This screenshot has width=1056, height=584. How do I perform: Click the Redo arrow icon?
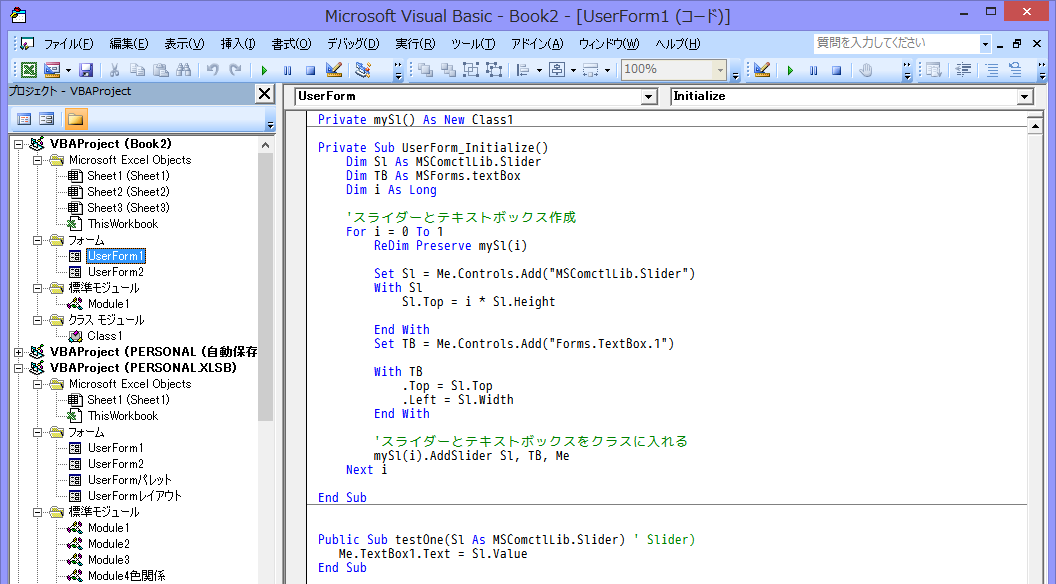coord(235,69)
